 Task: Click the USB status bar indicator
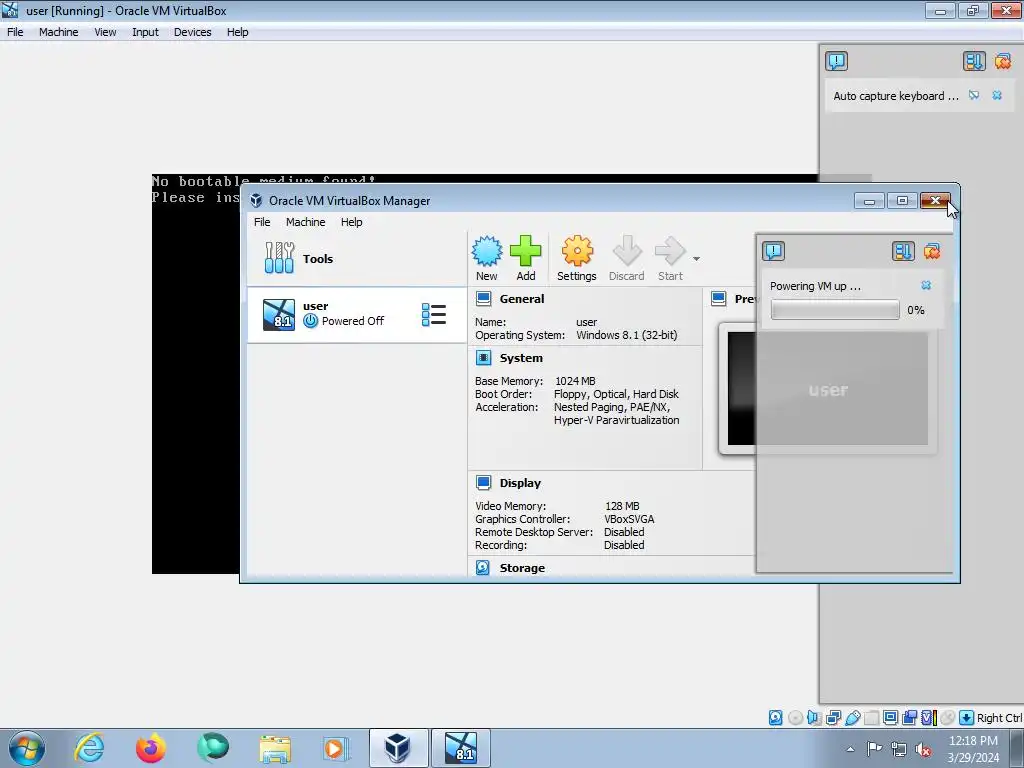(852, 718)
